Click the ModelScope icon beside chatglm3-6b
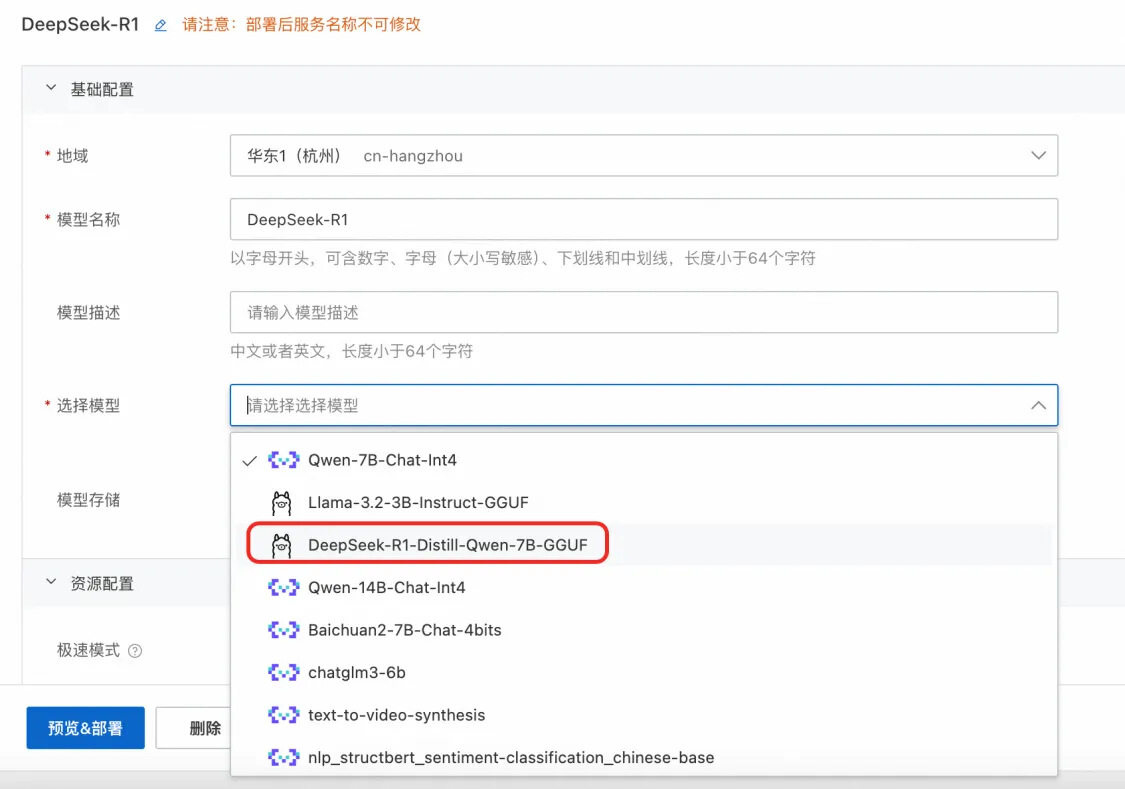1125x789 pixels. (283, 673)
